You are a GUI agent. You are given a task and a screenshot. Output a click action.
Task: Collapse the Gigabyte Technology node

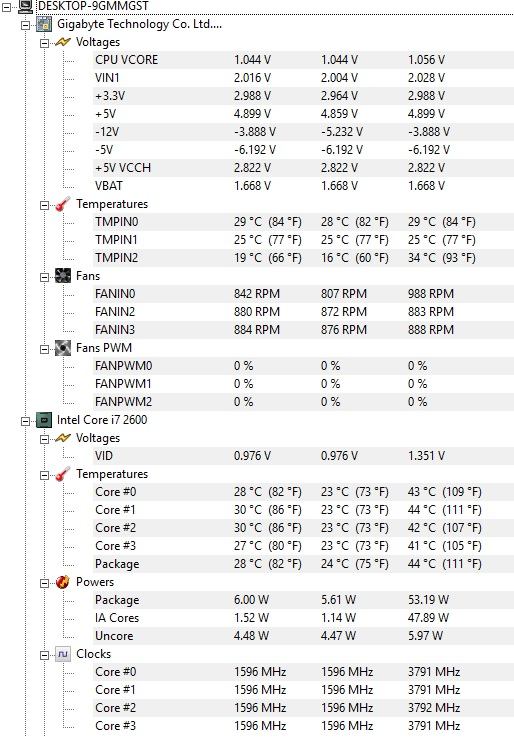(25, 25)
